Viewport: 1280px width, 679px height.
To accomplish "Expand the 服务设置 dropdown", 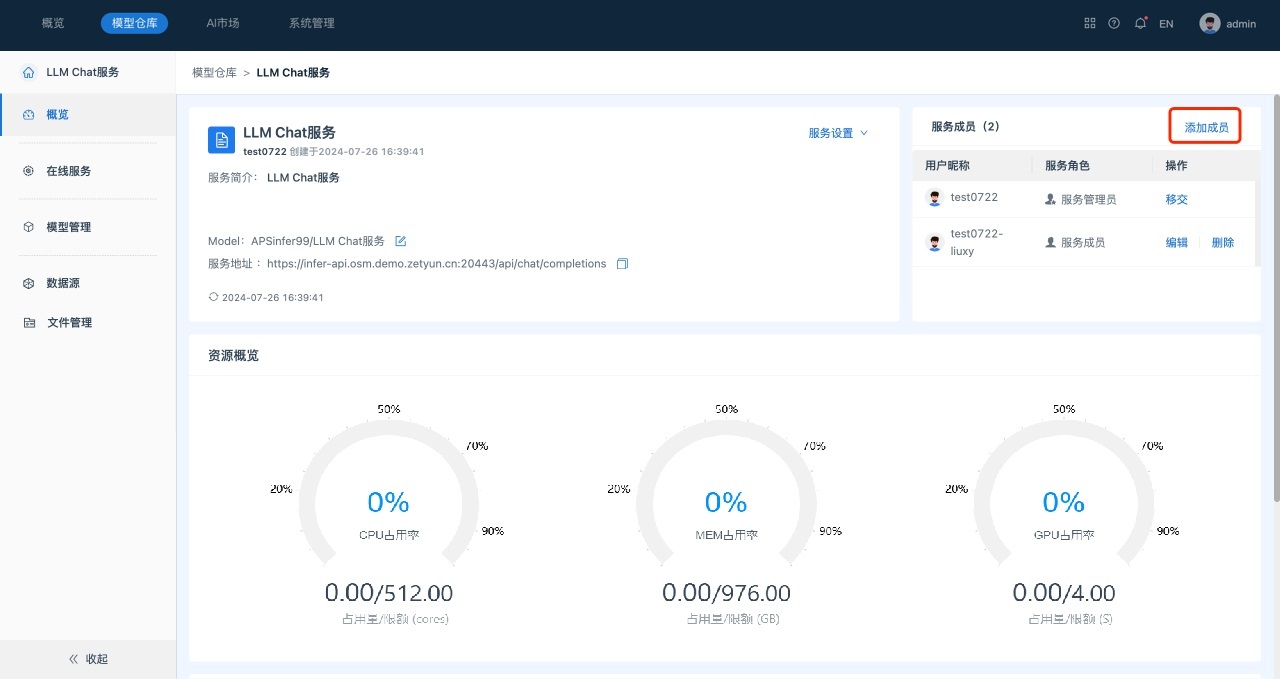I will (838, 133).
